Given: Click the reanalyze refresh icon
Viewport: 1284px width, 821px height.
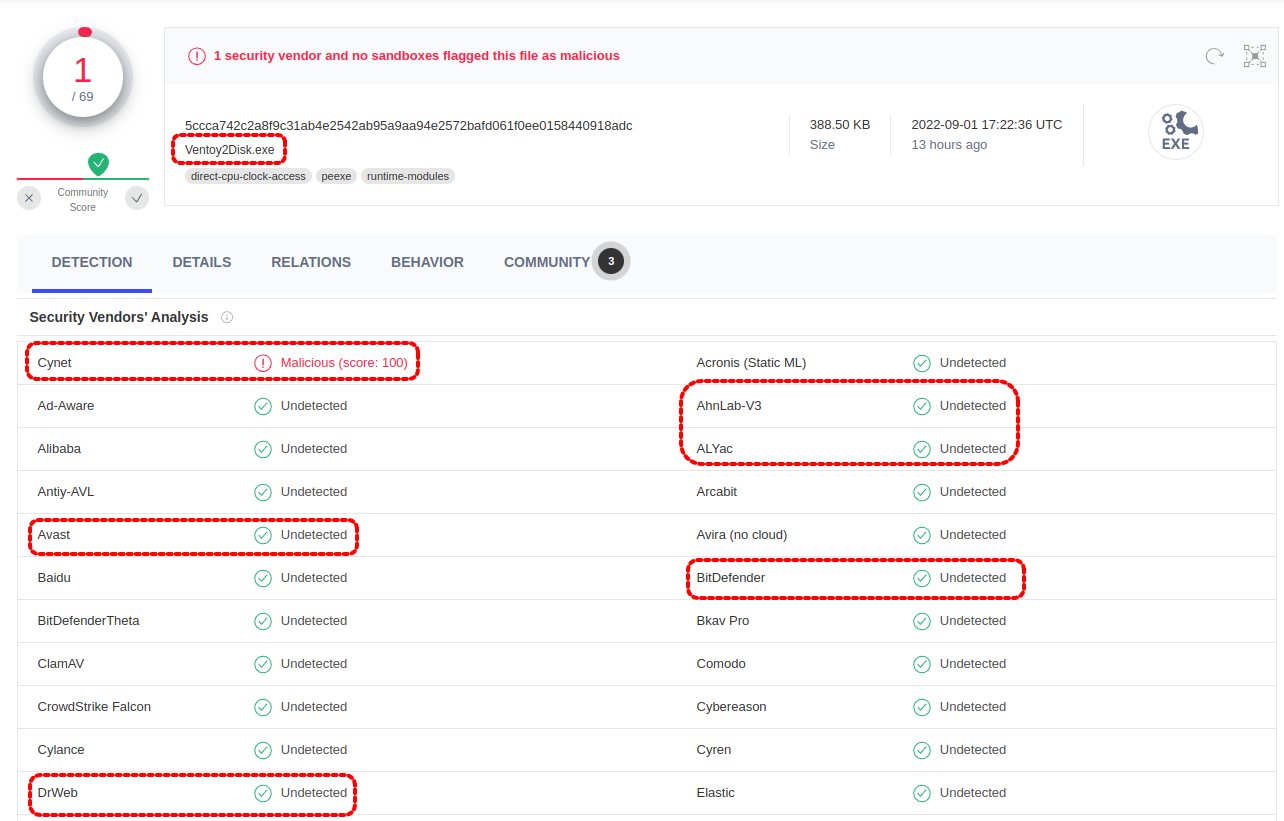Looking at the screenshot, I should click(1214, 56).
